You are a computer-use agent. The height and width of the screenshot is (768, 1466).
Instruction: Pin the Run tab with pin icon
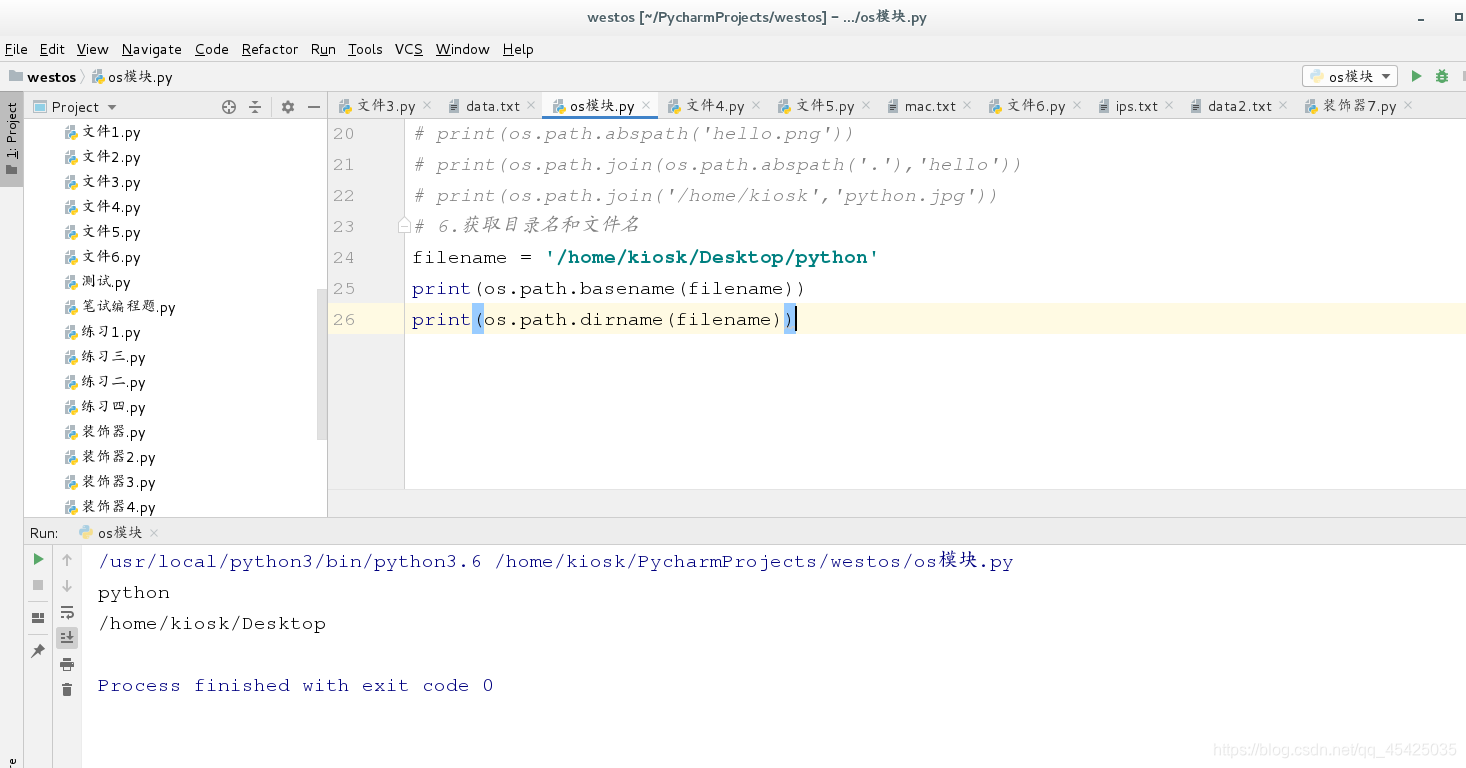38,651
